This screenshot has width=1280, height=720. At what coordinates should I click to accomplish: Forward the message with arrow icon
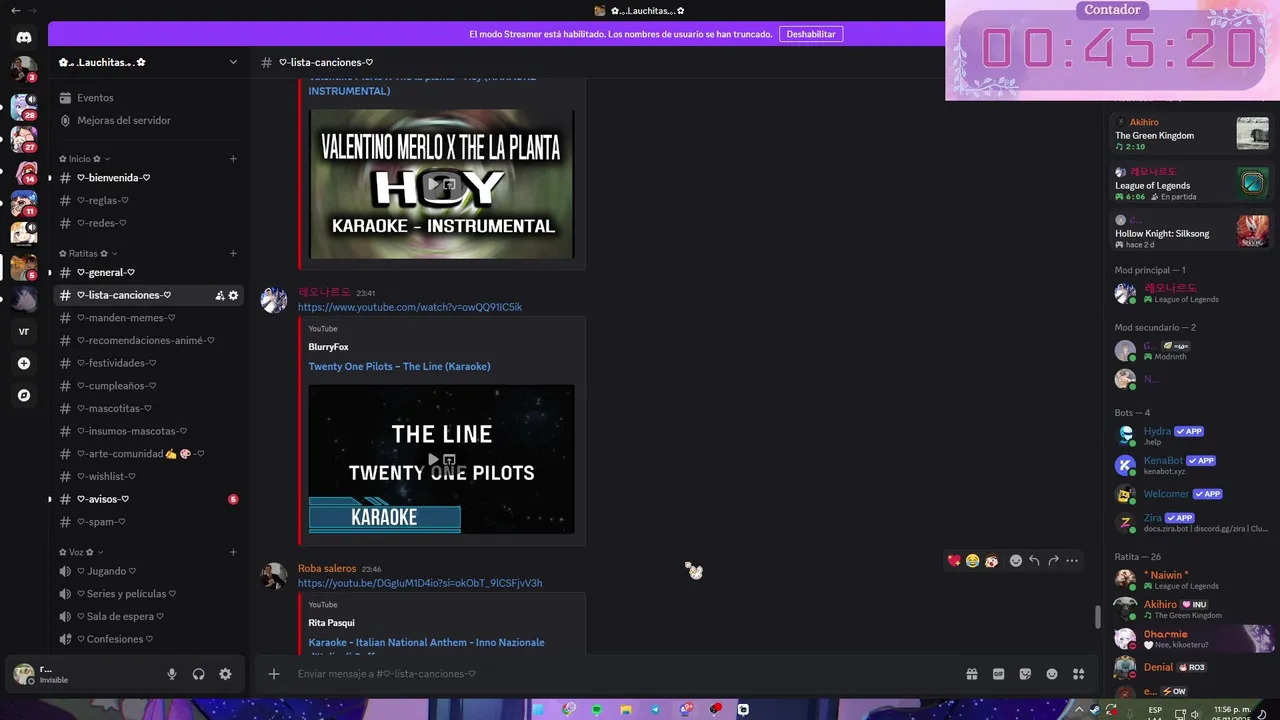(1053, 561)
